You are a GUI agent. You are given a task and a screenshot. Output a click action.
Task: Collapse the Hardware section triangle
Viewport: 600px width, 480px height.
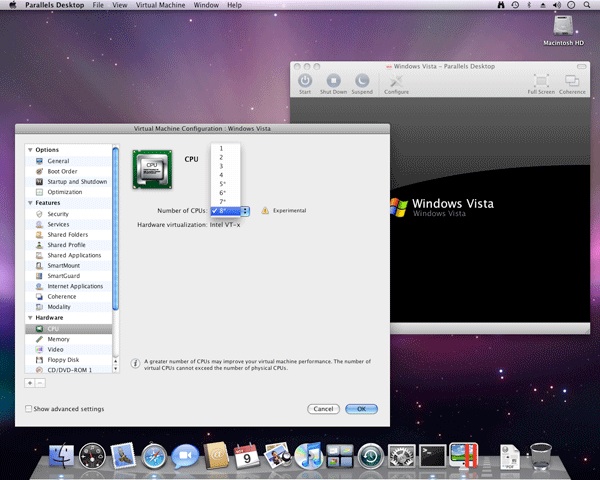coord(30,318)
